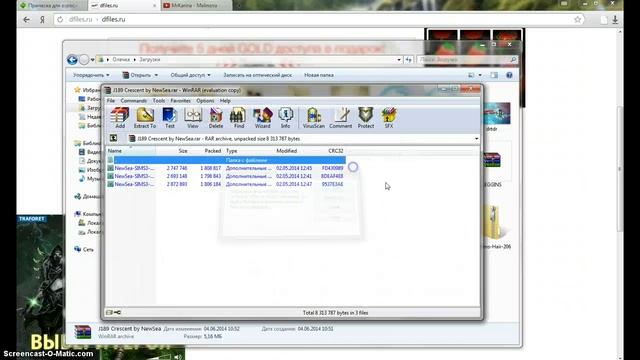Select Сеть in Explorer navigation pane
The width and height of the screenshot is (640, 360).
(84, 249)
